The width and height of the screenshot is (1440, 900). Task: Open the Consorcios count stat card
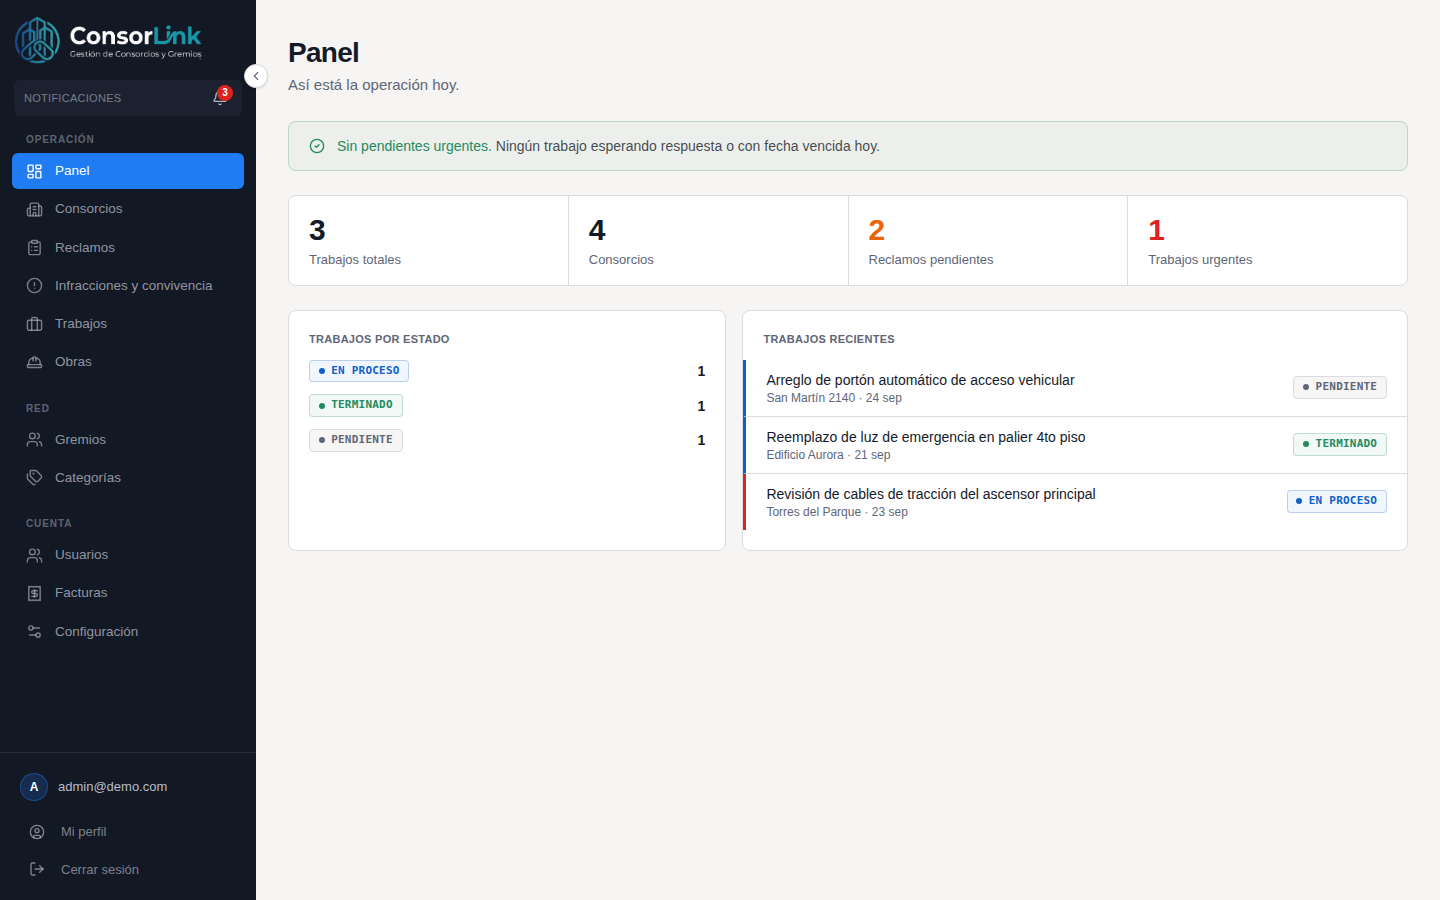coord(708,241)
